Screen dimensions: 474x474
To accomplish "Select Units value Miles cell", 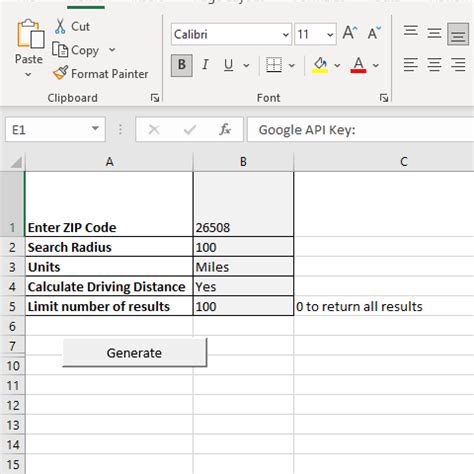I will pyautogui.click(x=243, y=267).
